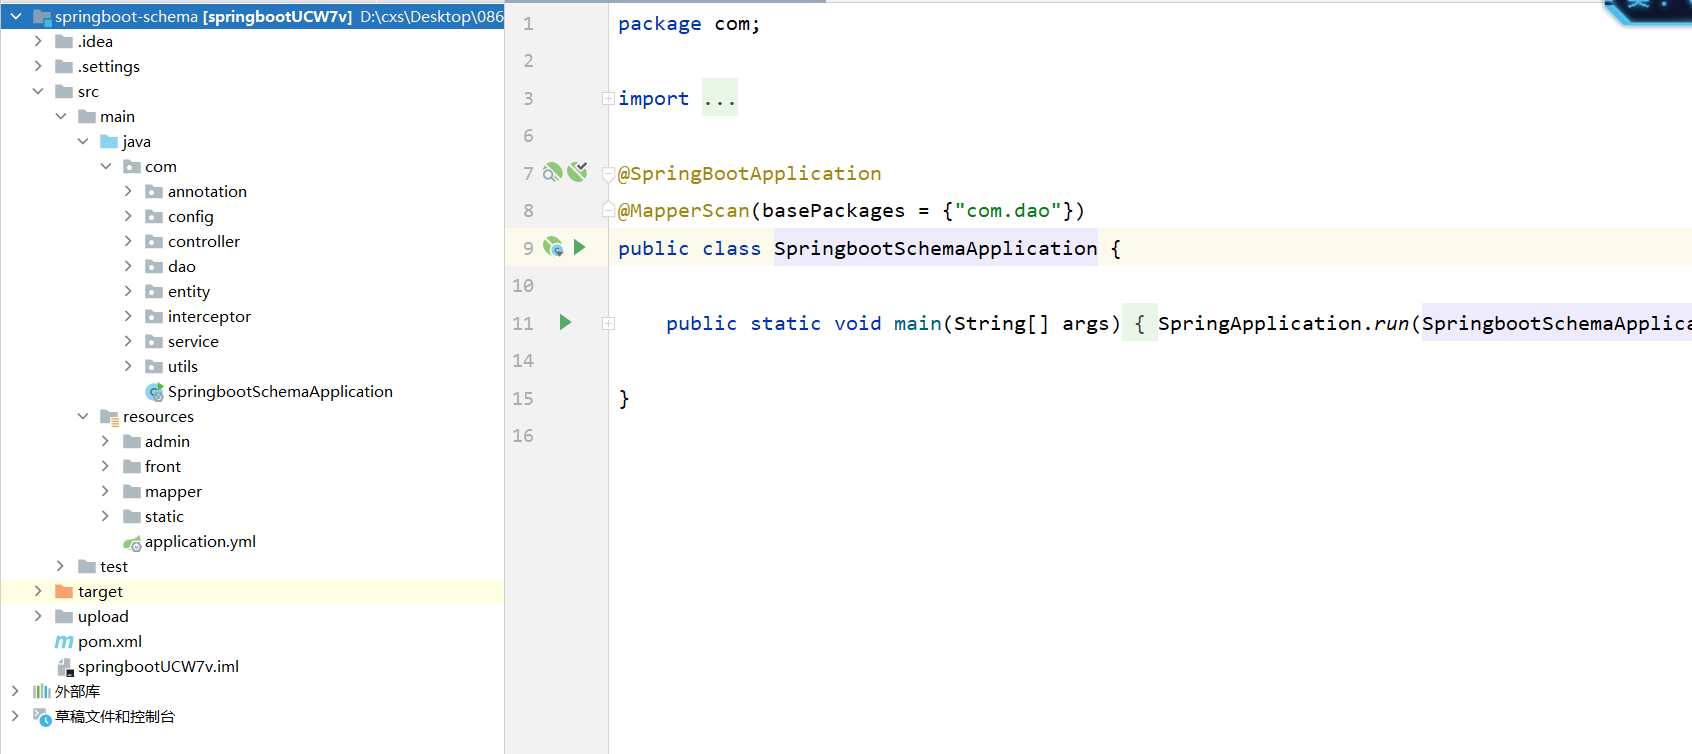The image size is (1692, 754).
Task: Collapse the src folder
Action: (38, 91)
